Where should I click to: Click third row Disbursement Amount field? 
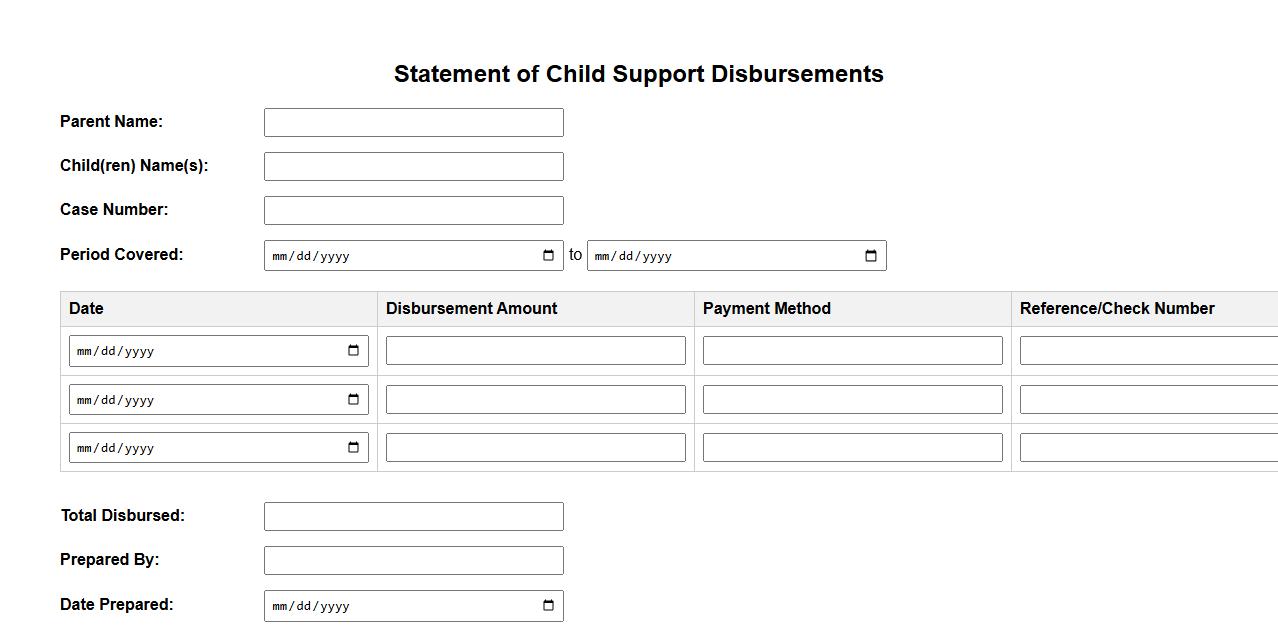click(x=535, y=448)
